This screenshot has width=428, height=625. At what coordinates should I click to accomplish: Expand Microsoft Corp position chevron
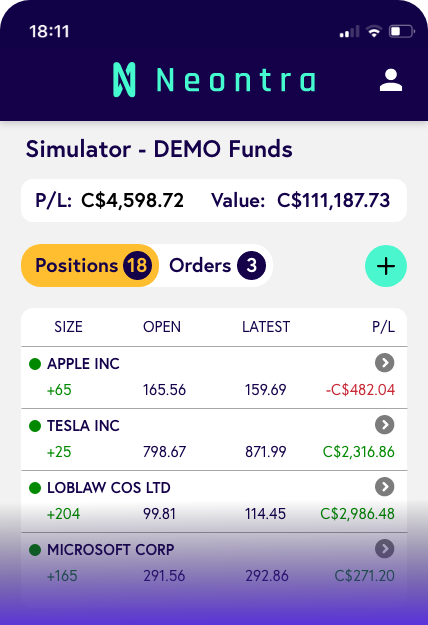click(385, 549)
